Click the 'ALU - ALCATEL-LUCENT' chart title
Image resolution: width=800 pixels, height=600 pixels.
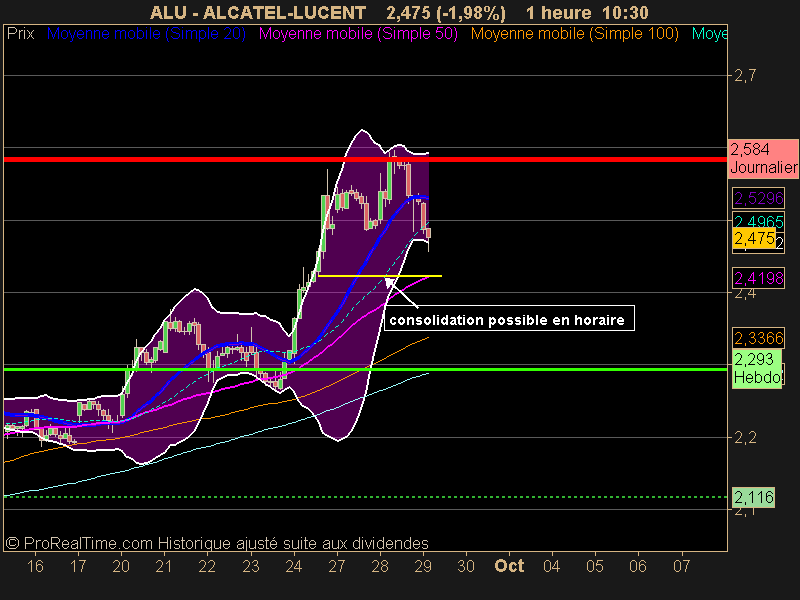coord(258,12)
